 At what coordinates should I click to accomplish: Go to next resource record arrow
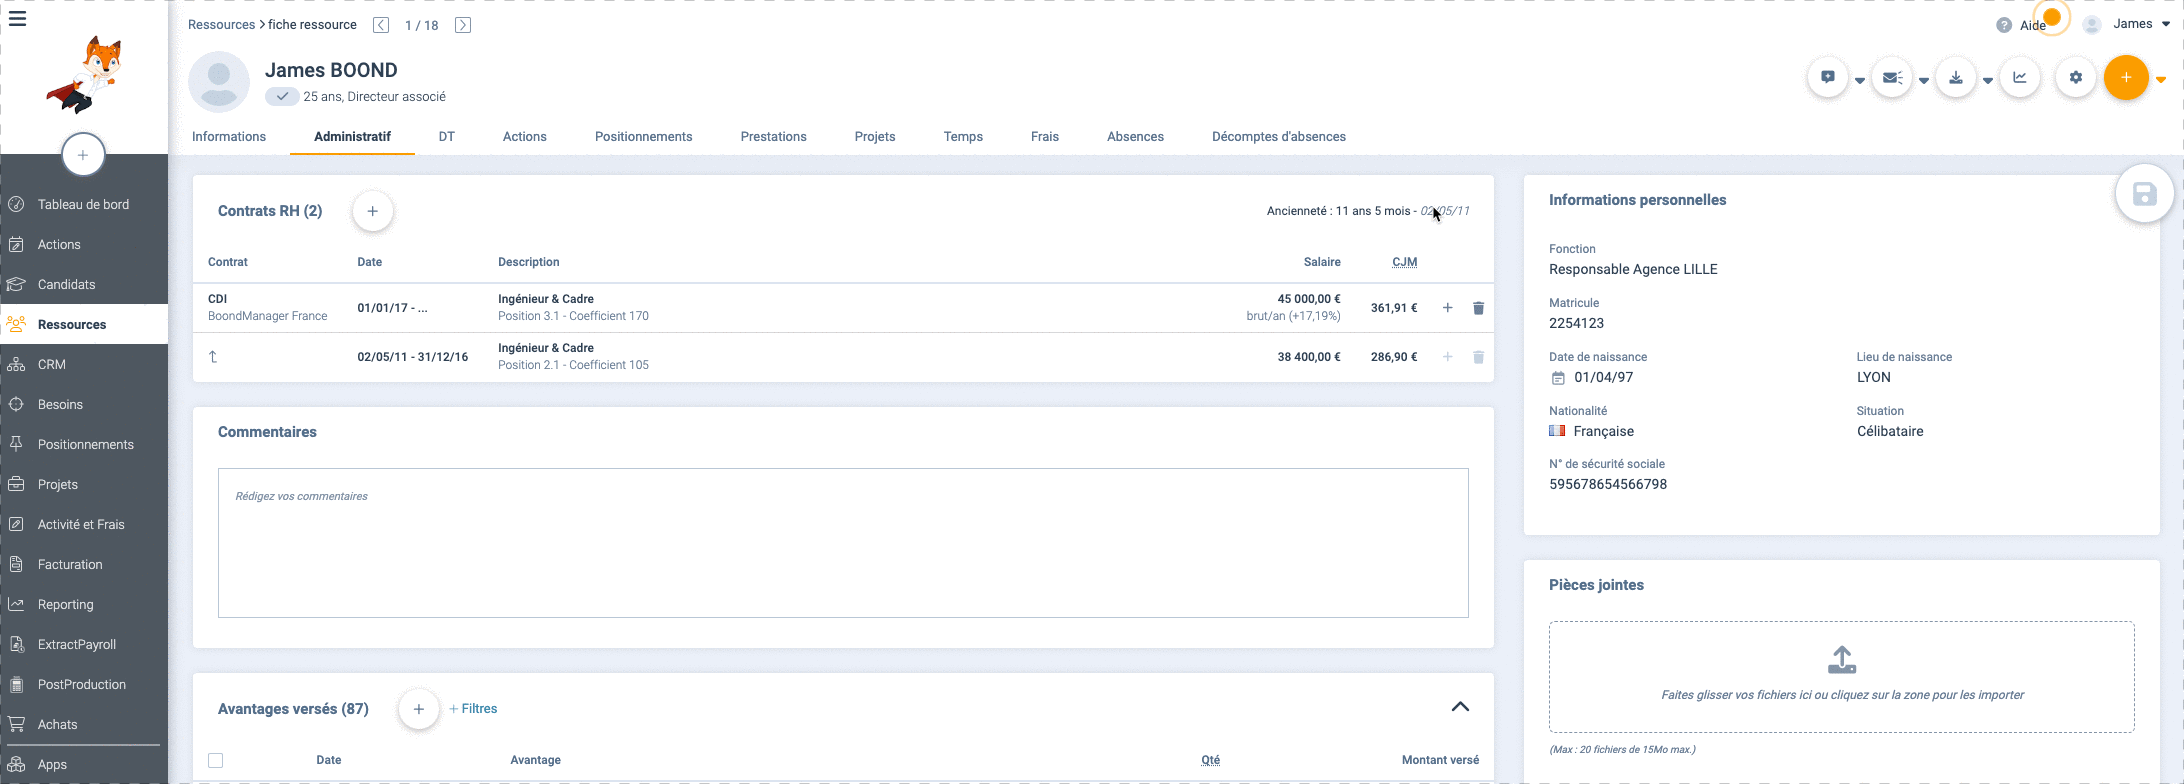click(463, 25)
